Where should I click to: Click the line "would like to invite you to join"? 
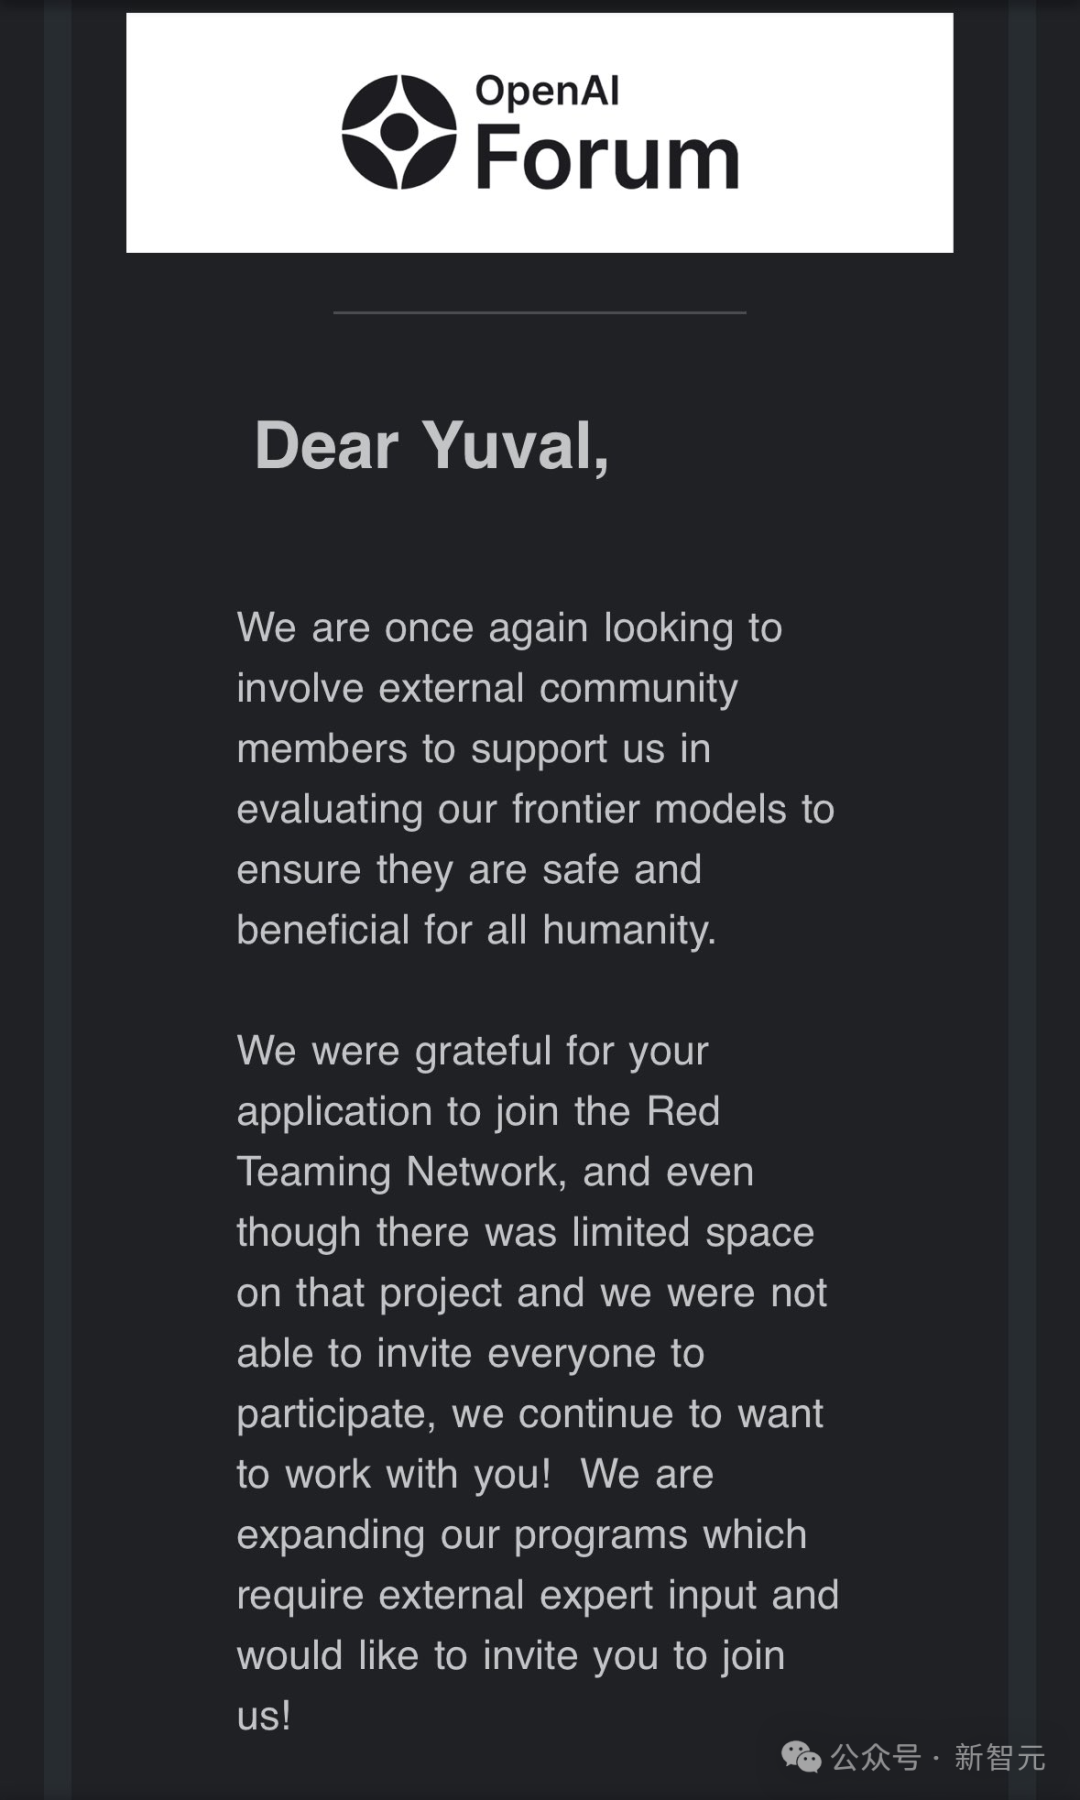pos(511,1656)
